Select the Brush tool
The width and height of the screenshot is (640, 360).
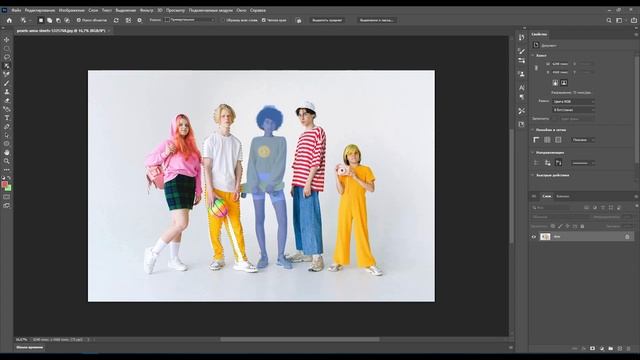(x=7, y=83)
